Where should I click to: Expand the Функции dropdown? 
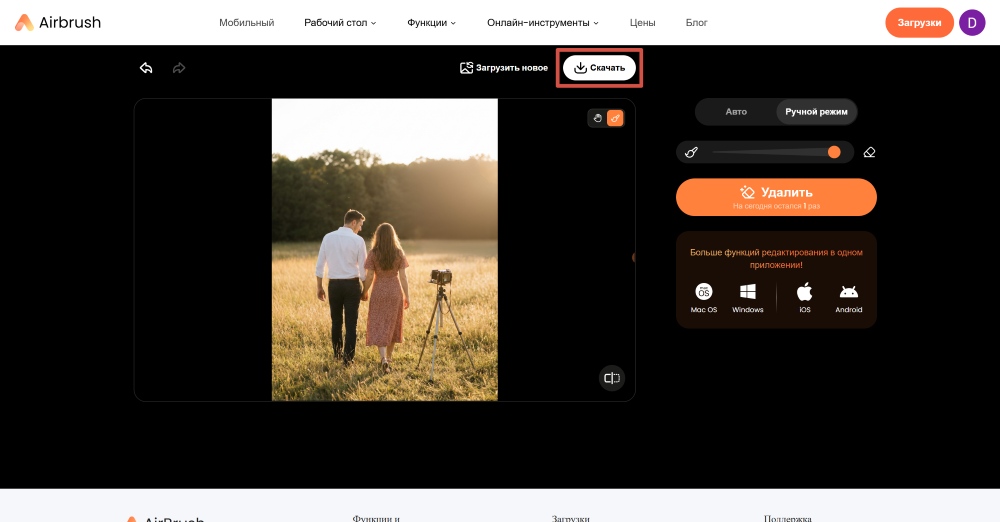coord(431,22)
